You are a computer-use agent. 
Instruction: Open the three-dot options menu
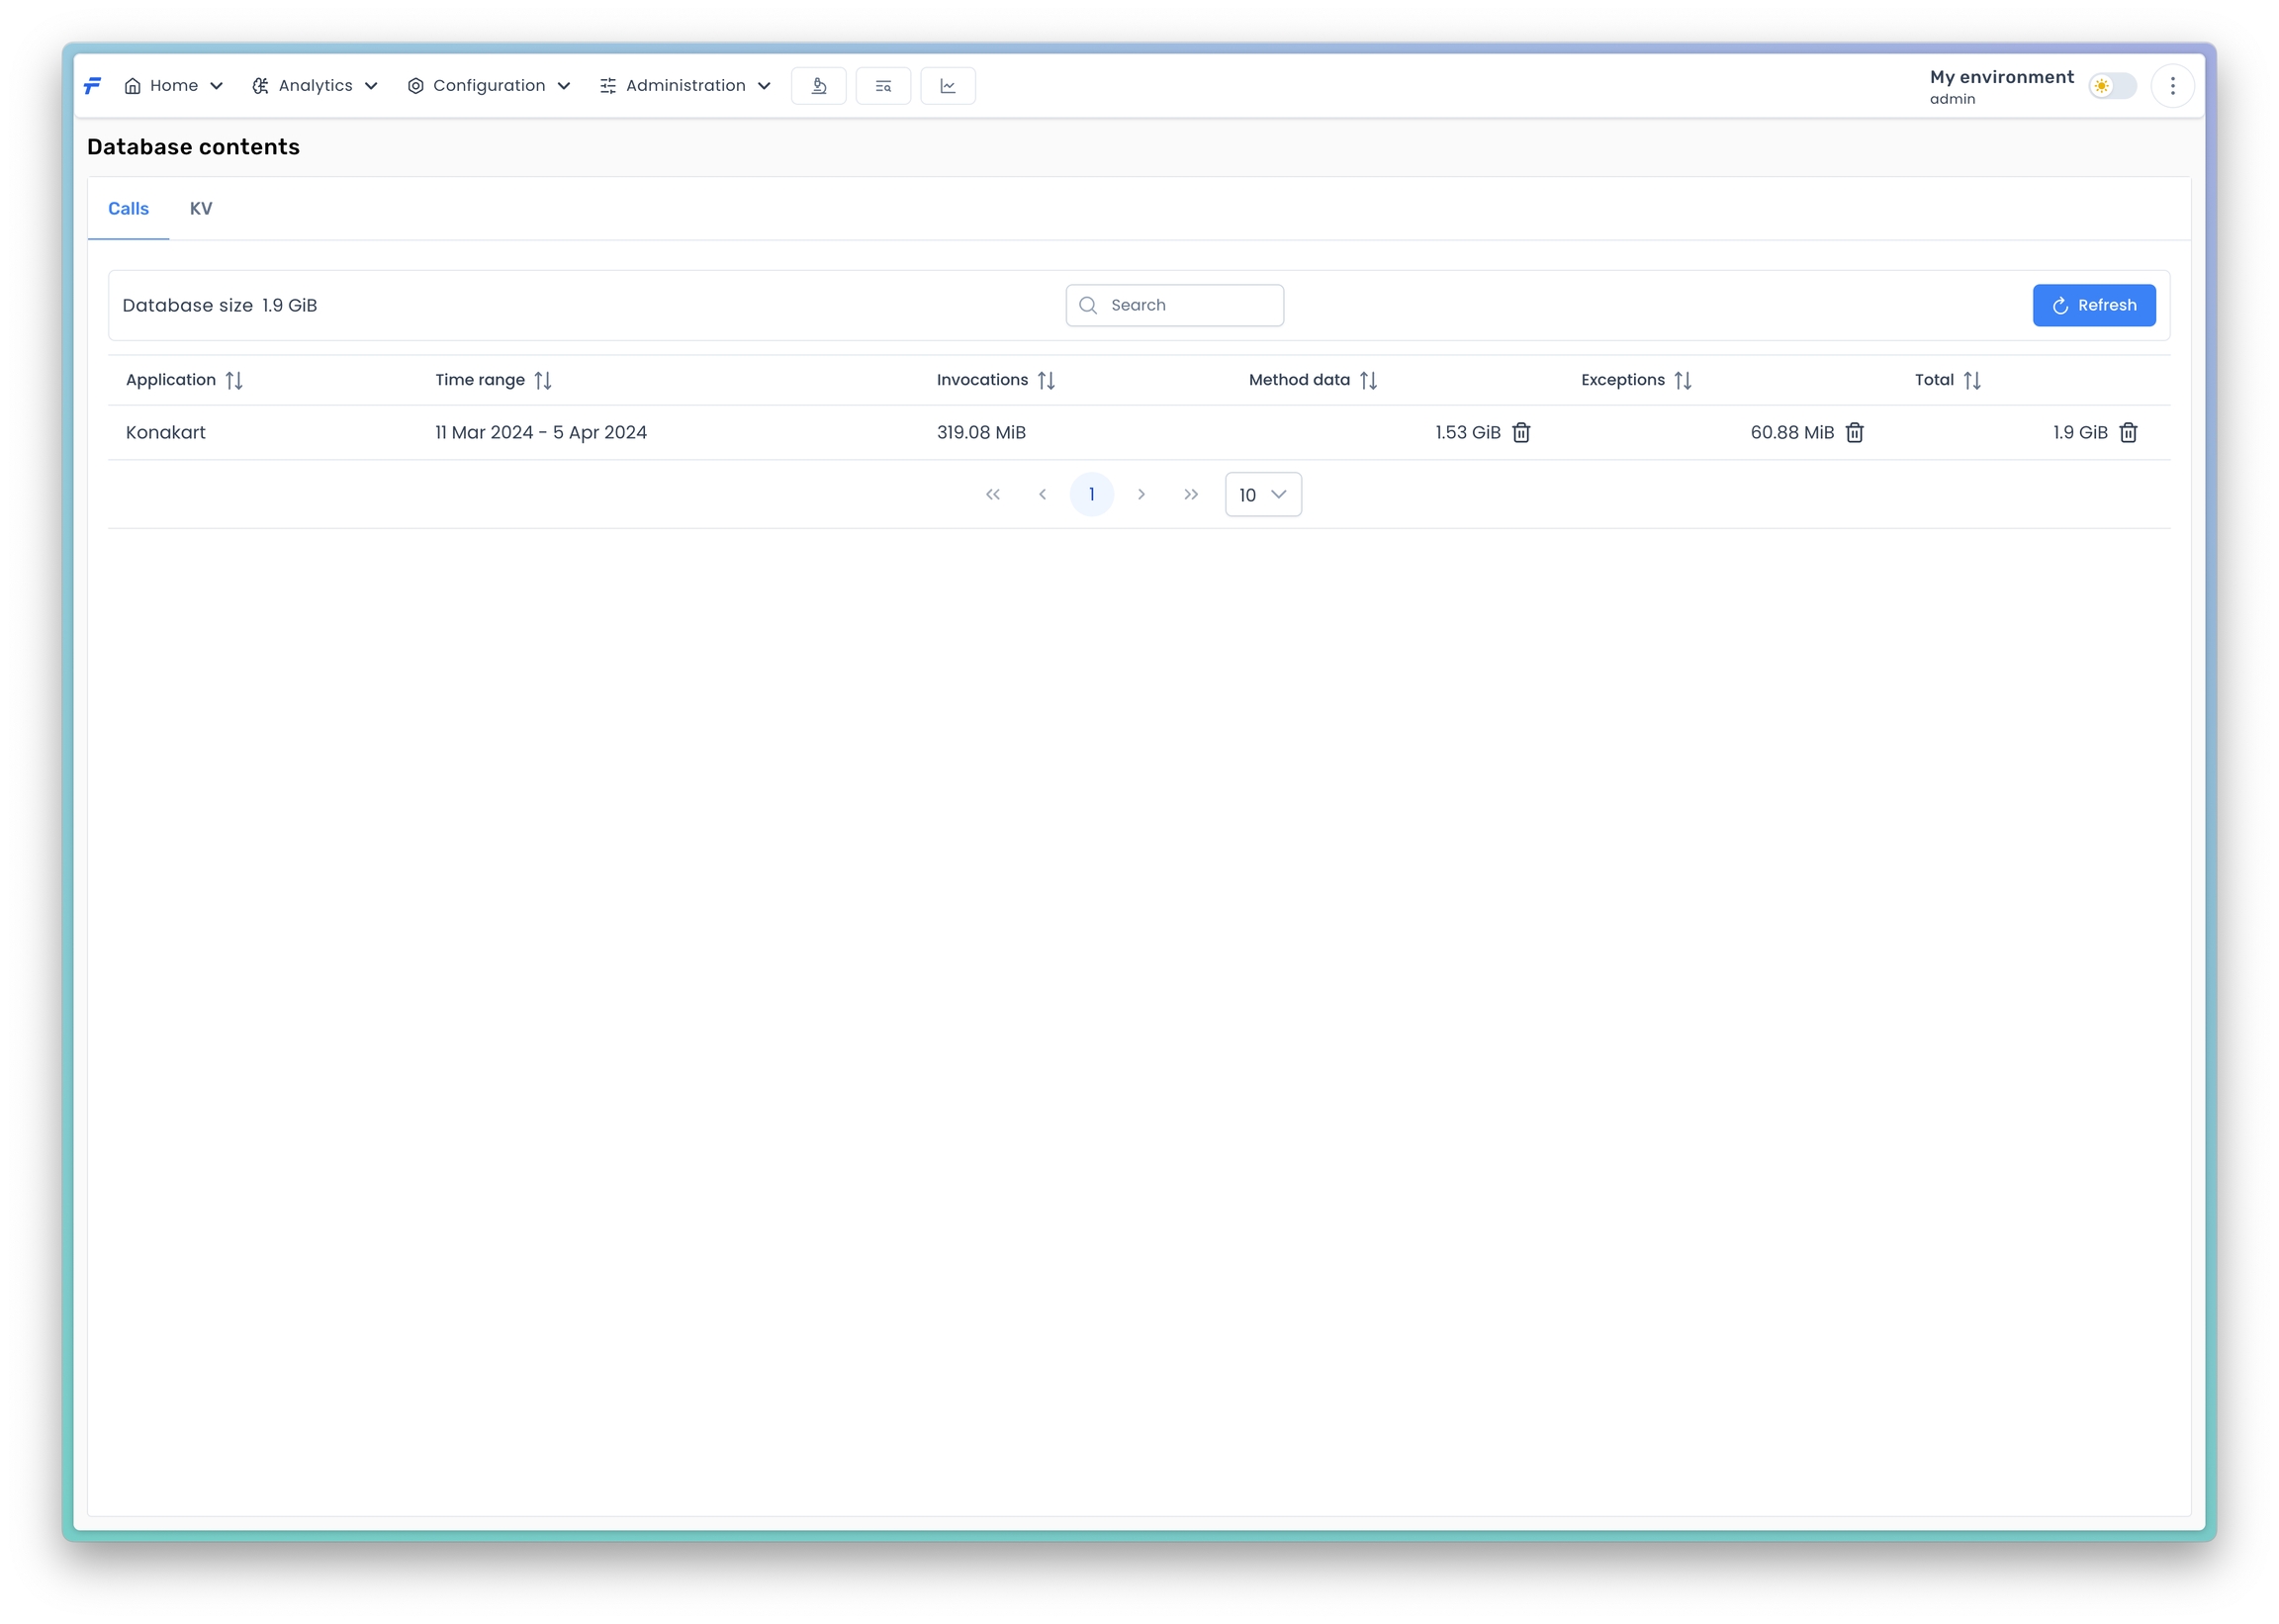click(x=2172, y=86)
